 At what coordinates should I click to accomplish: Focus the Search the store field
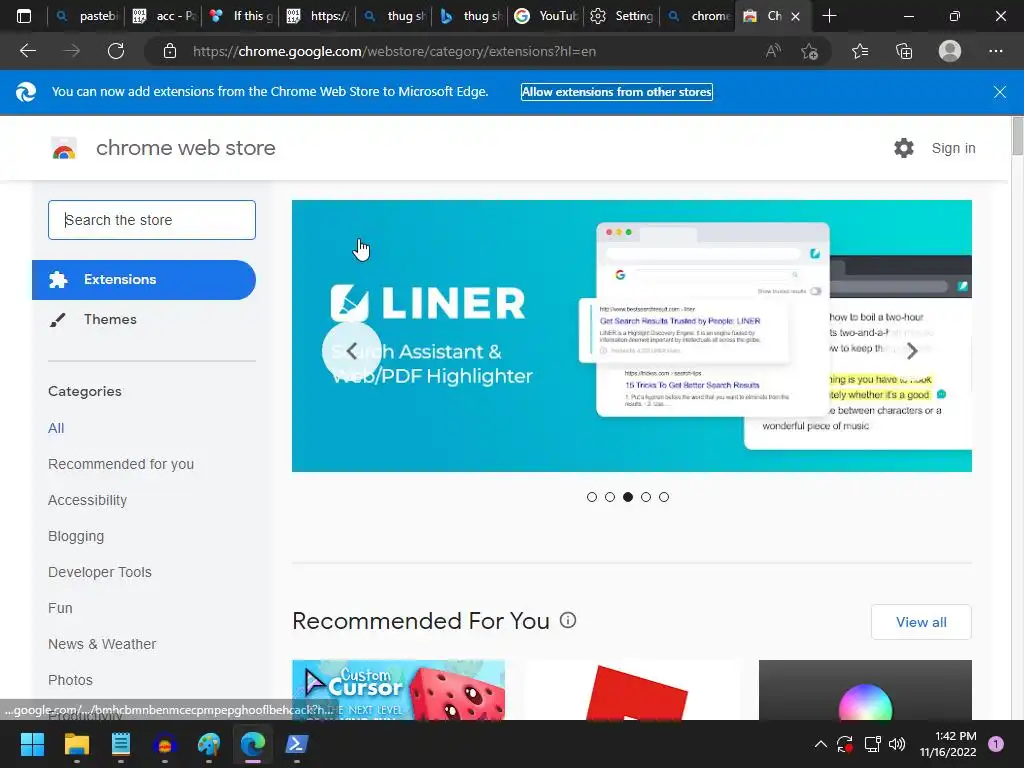point(152,220)
